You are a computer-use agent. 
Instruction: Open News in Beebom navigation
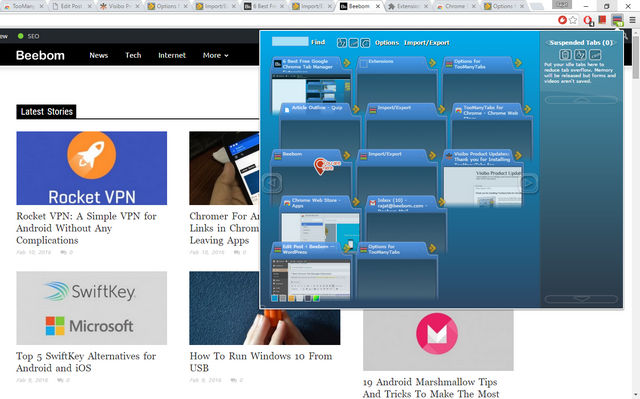click(x=99, y=55)
